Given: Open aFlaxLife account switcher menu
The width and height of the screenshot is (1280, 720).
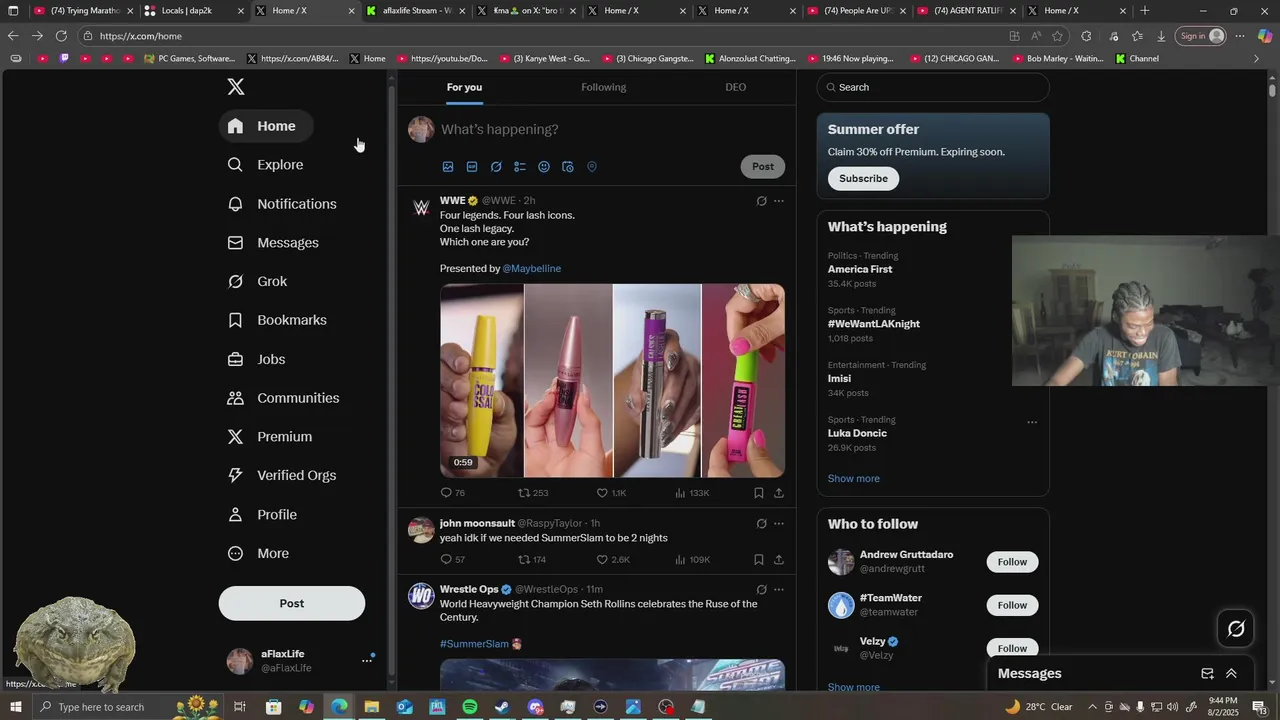Looking at the screenshot, I should [x=366, y=661].
